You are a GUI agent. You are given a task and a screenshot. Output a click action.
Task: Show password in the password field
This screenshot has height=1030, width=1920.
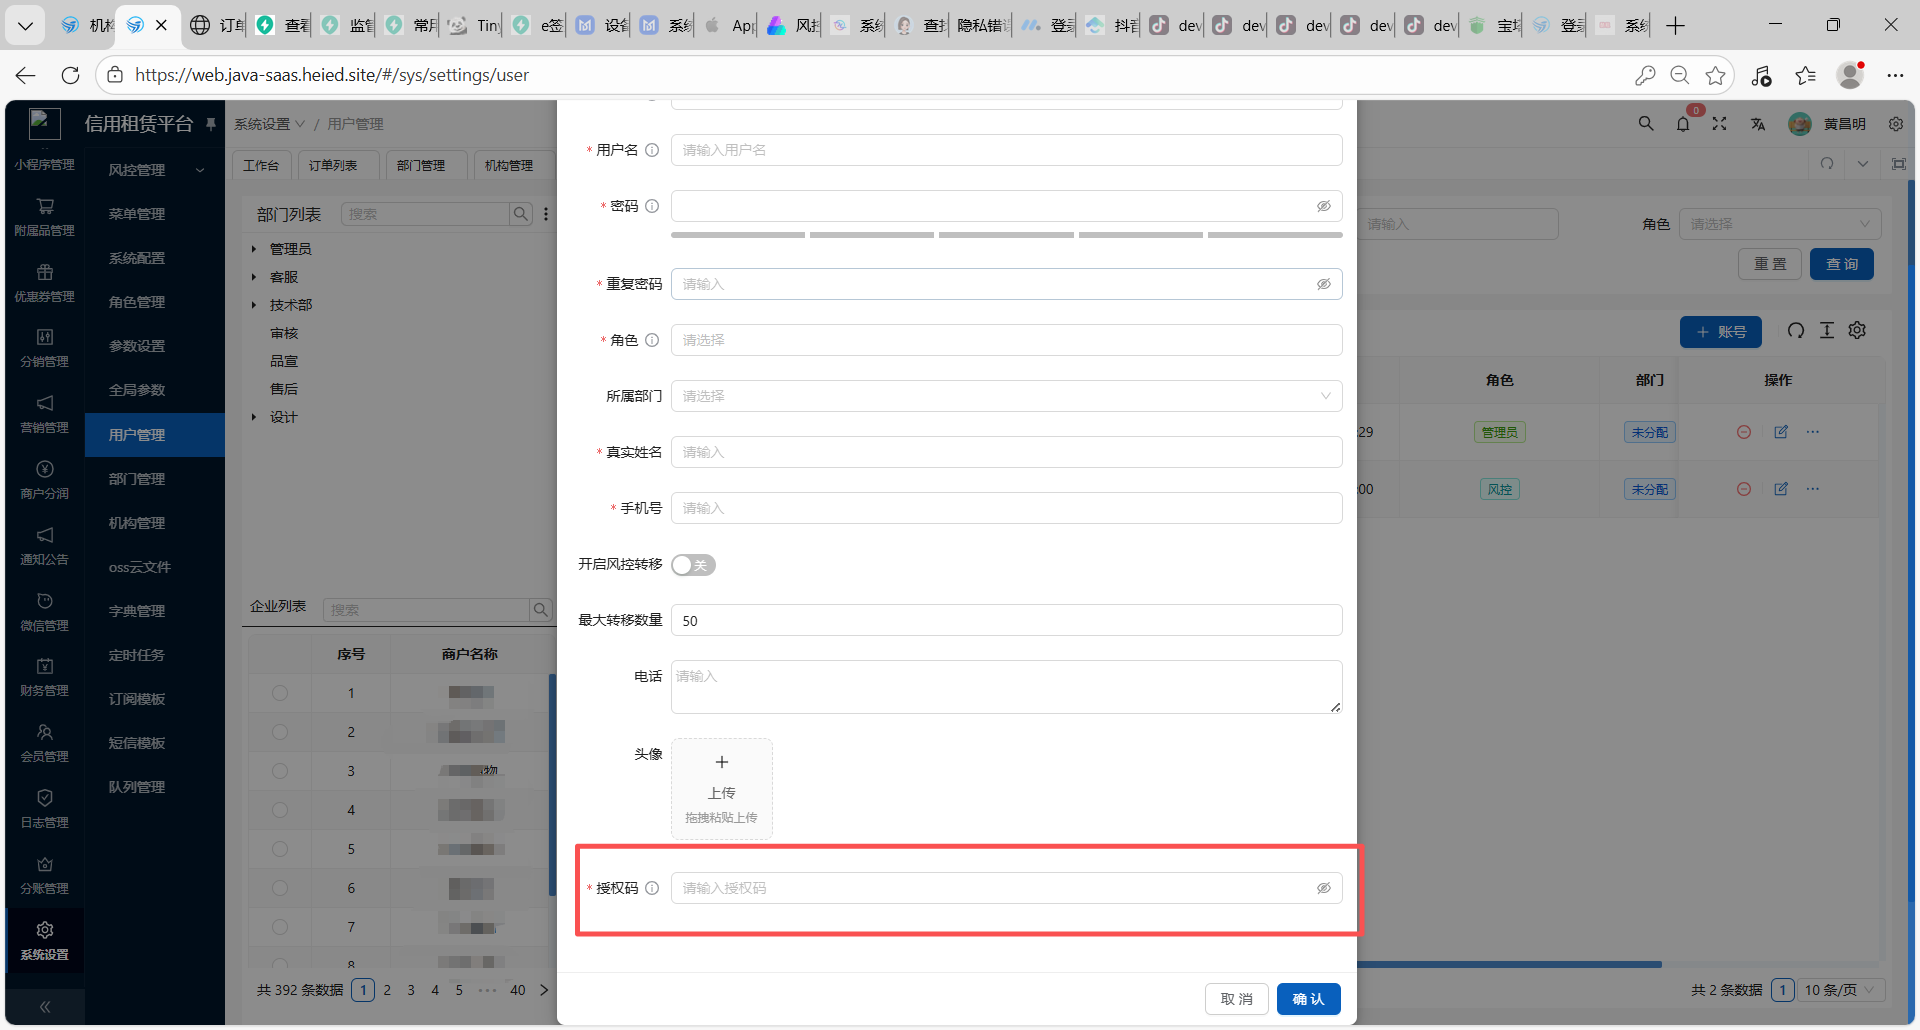1323,206
